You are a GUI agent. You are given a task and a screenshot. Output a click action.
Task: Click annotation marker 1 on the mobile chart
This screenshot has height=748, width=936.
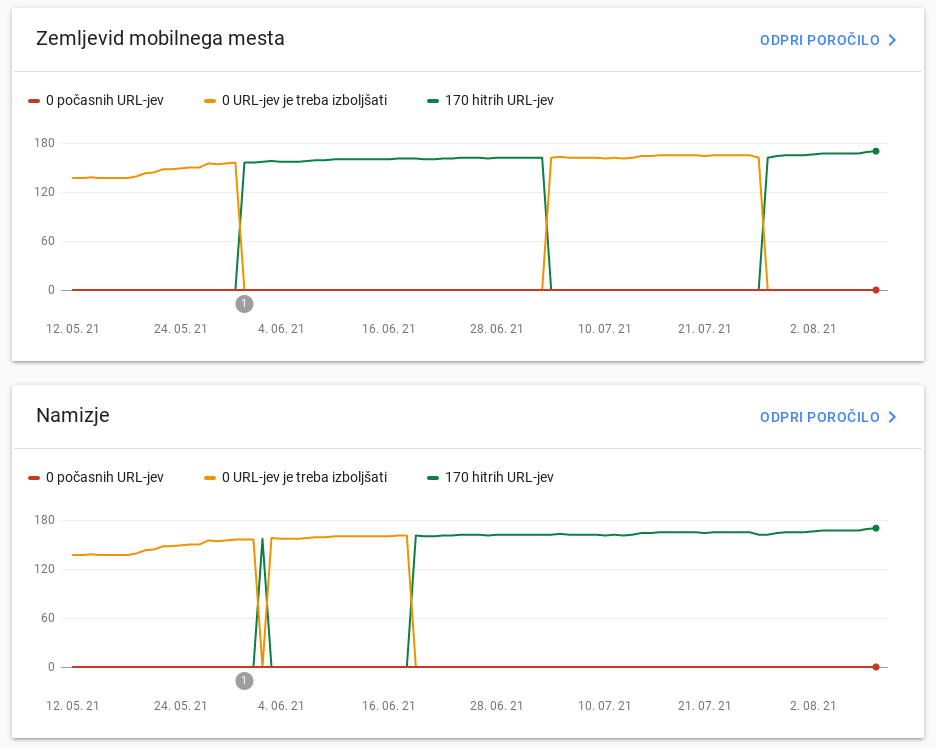pyautogui.click(x=244, y=303)
